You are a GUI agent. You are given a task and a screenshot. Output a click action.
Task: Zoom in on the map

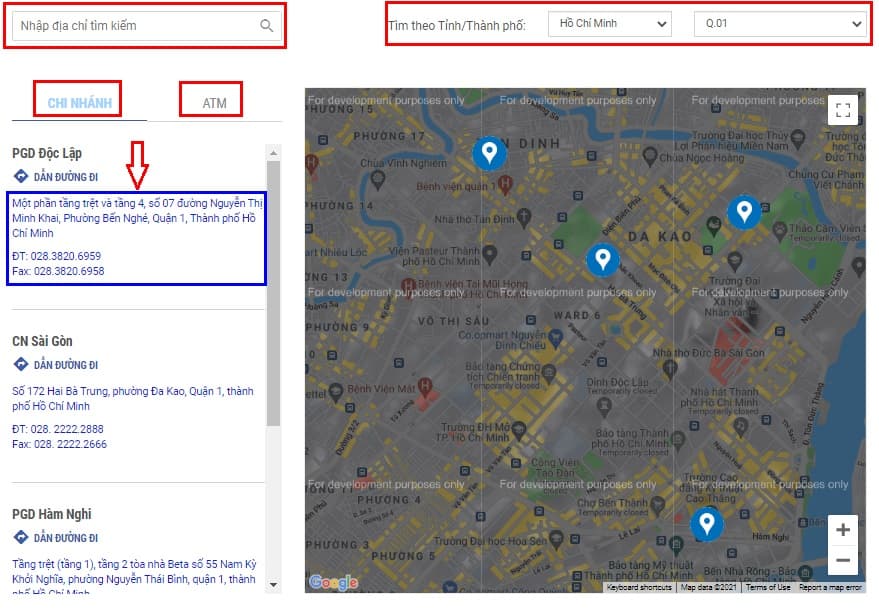[843, 530]
